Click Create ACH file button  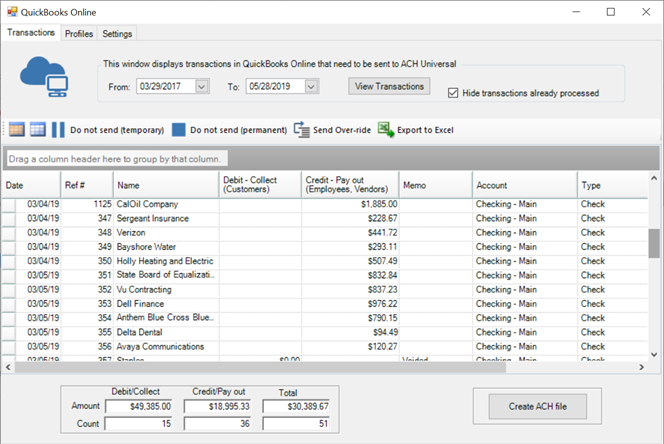(538, 406)
